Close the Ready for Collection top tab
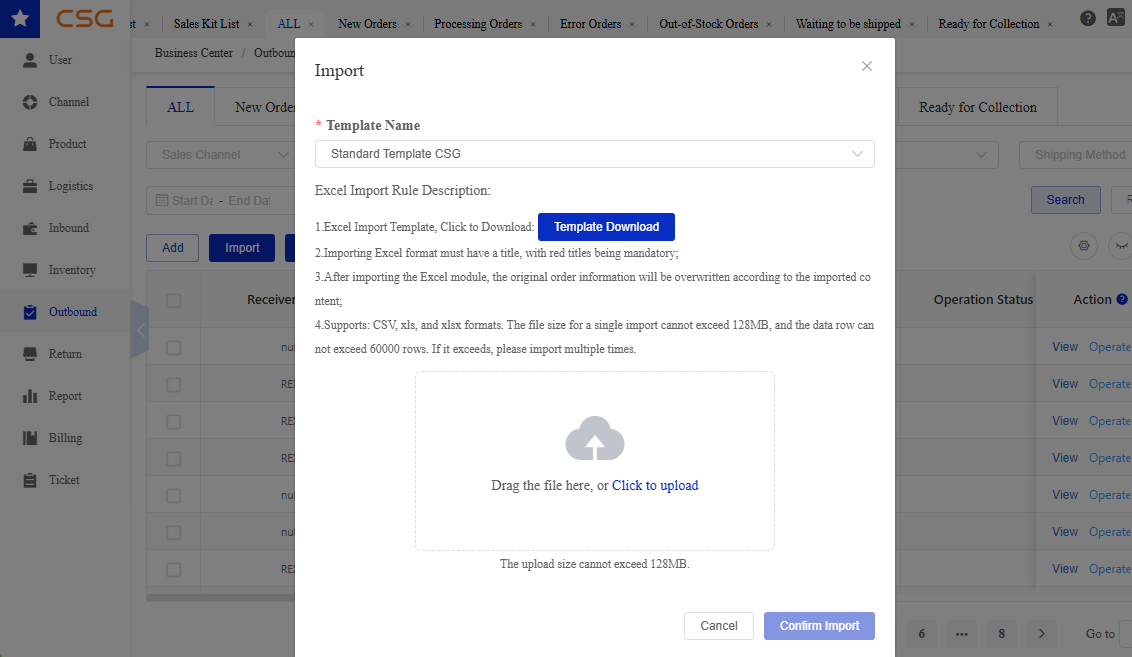The width and height of the screenshot is (1132, 657). [x=1050, y=25]
